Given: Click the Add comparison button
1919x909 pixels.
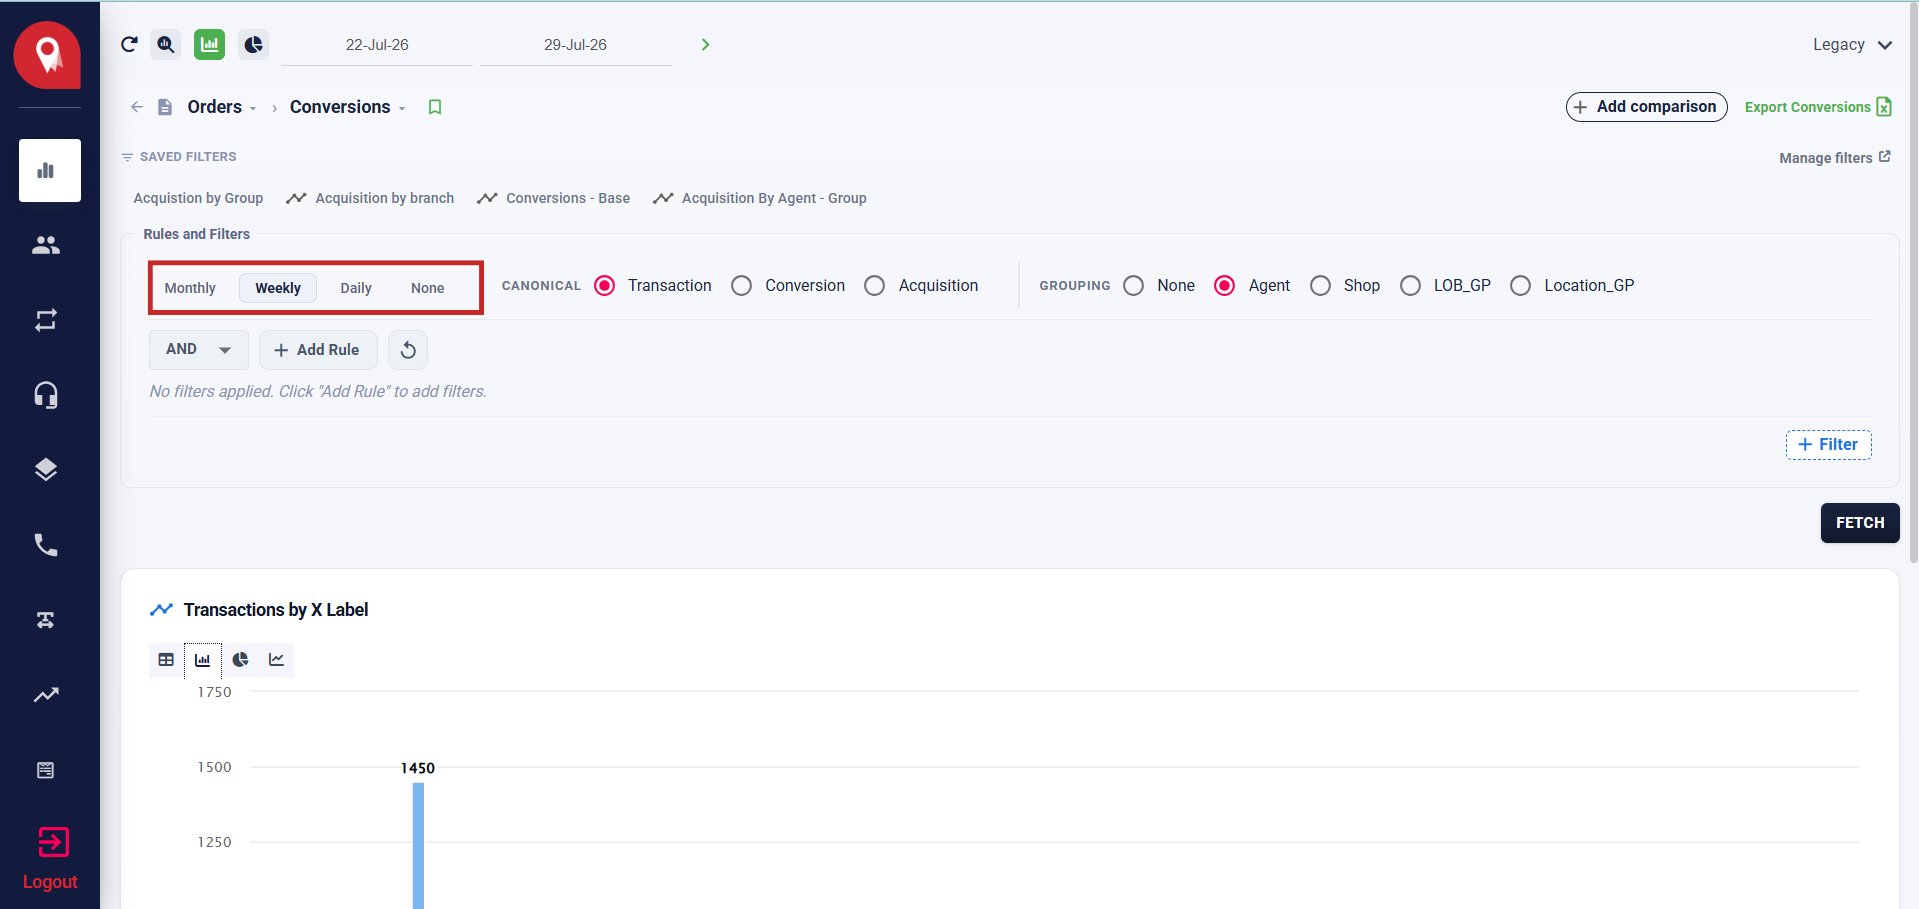Looking at the screenshot, I should click(1646, 107).
